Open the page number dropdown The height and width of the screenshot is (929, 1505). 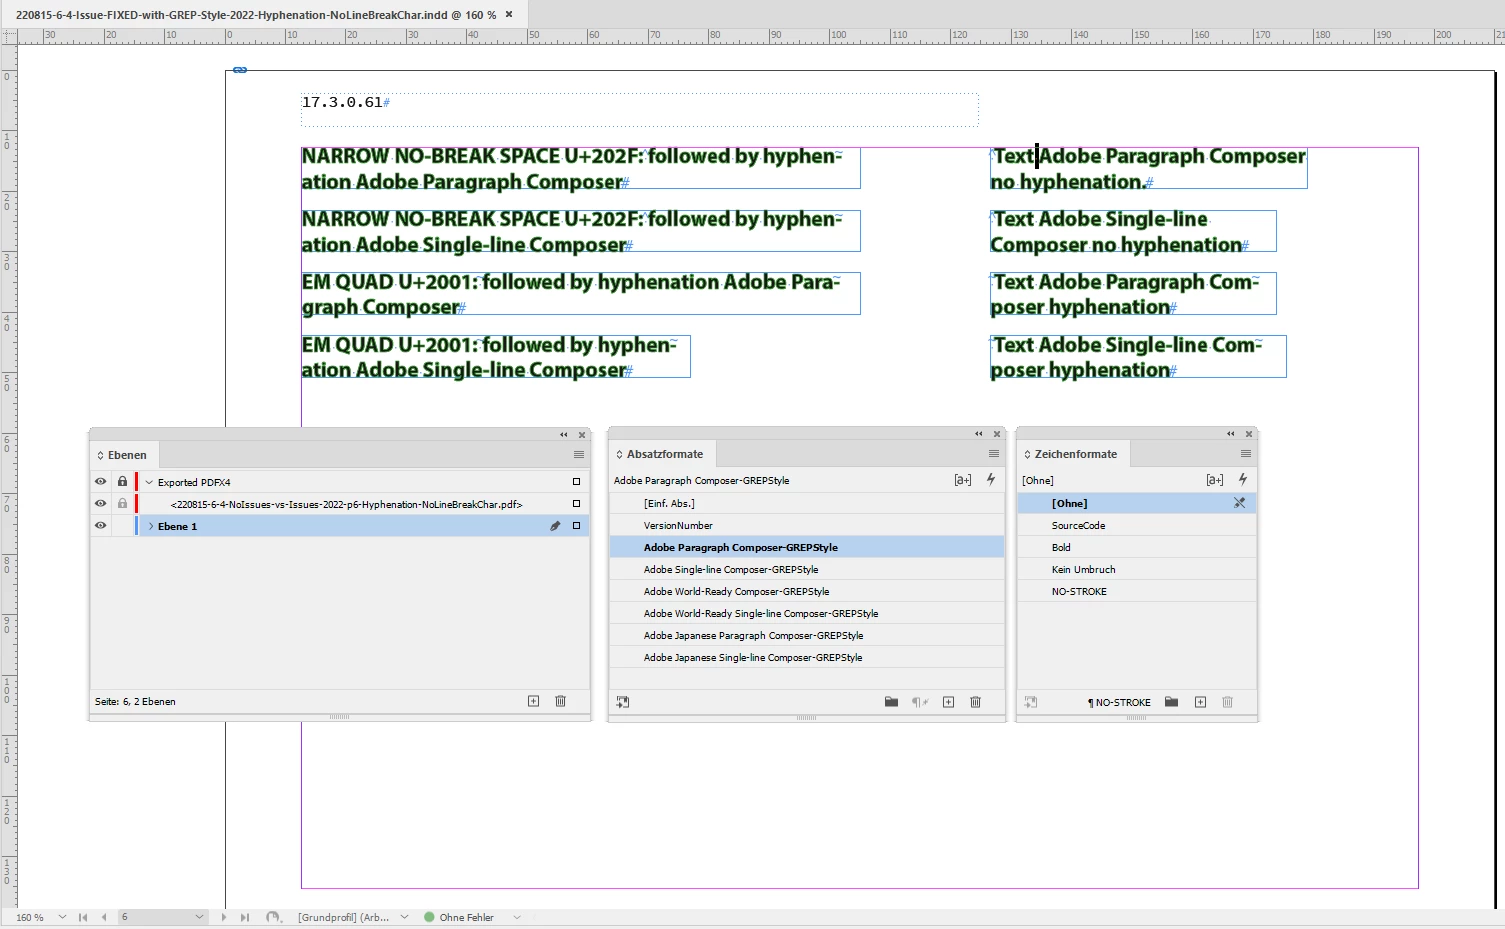pos(199,917)
